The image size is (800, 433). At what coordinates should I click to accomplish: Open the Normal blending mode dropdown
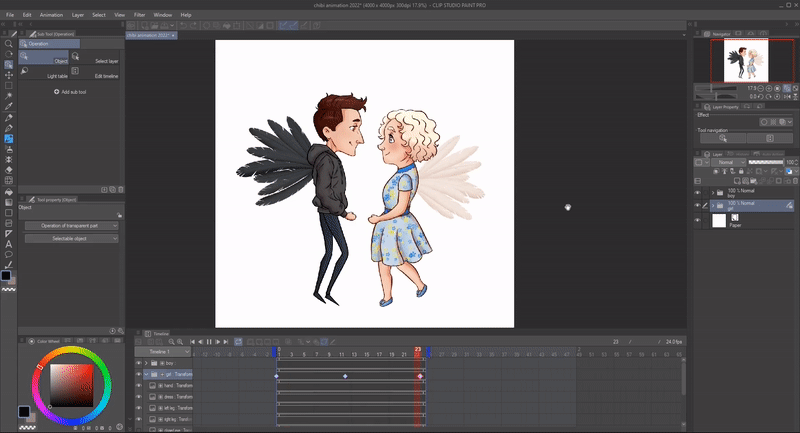click(730, 162)
